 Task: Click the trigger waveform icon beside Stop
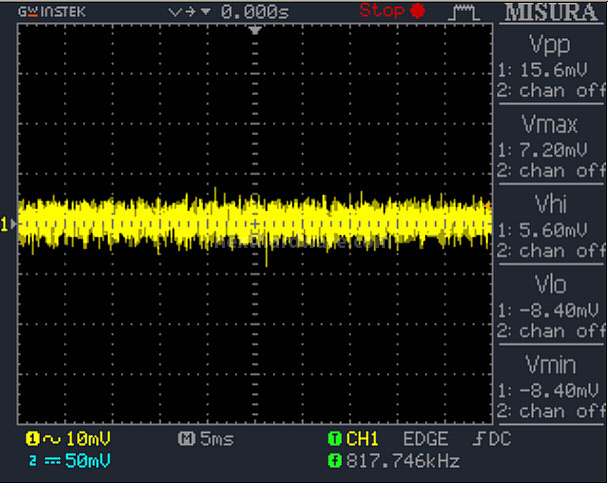tap(464, 13)
